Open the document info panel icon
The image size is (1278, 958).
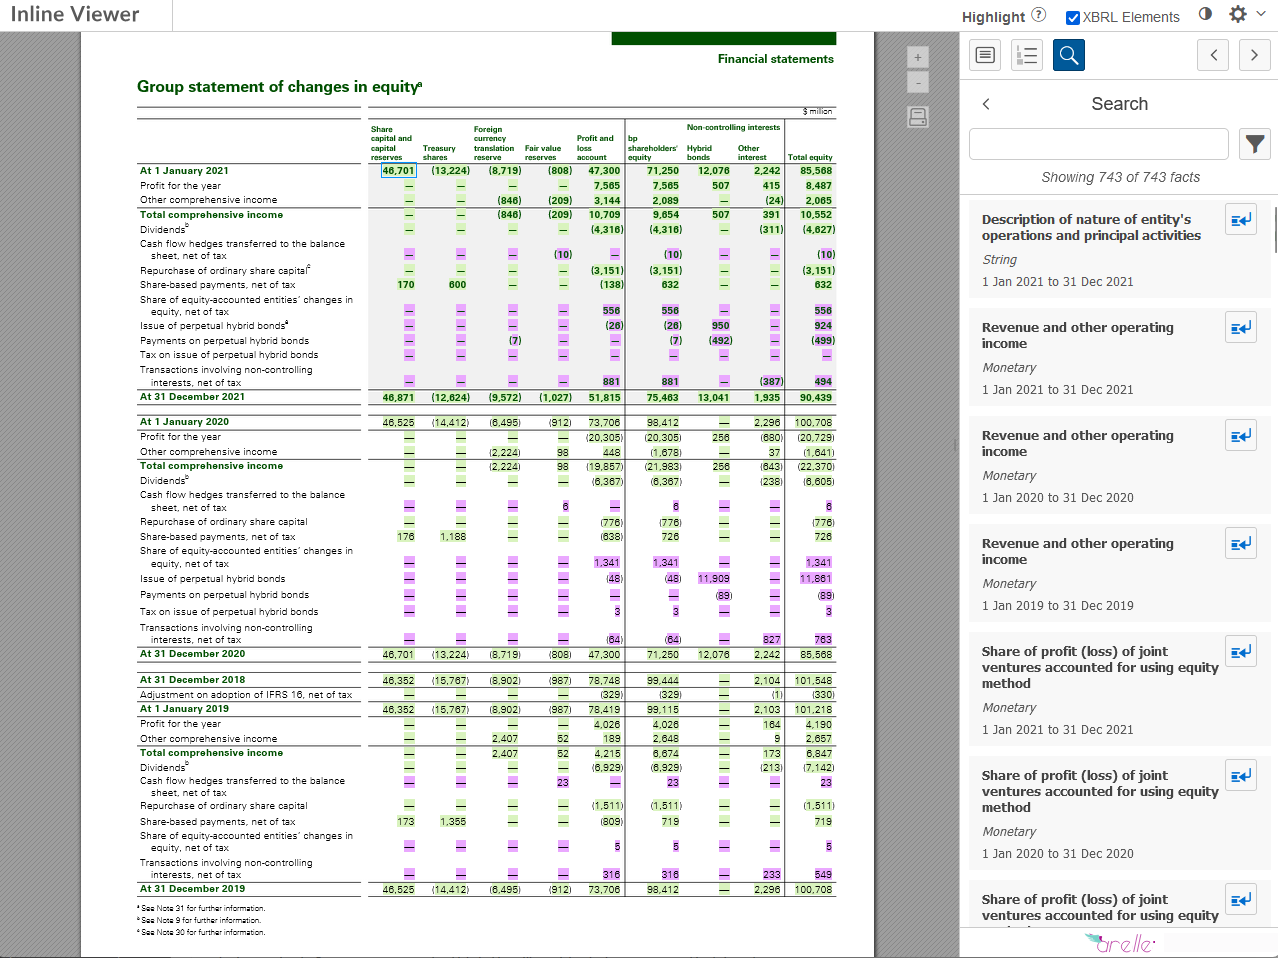[x=985, y=55]
